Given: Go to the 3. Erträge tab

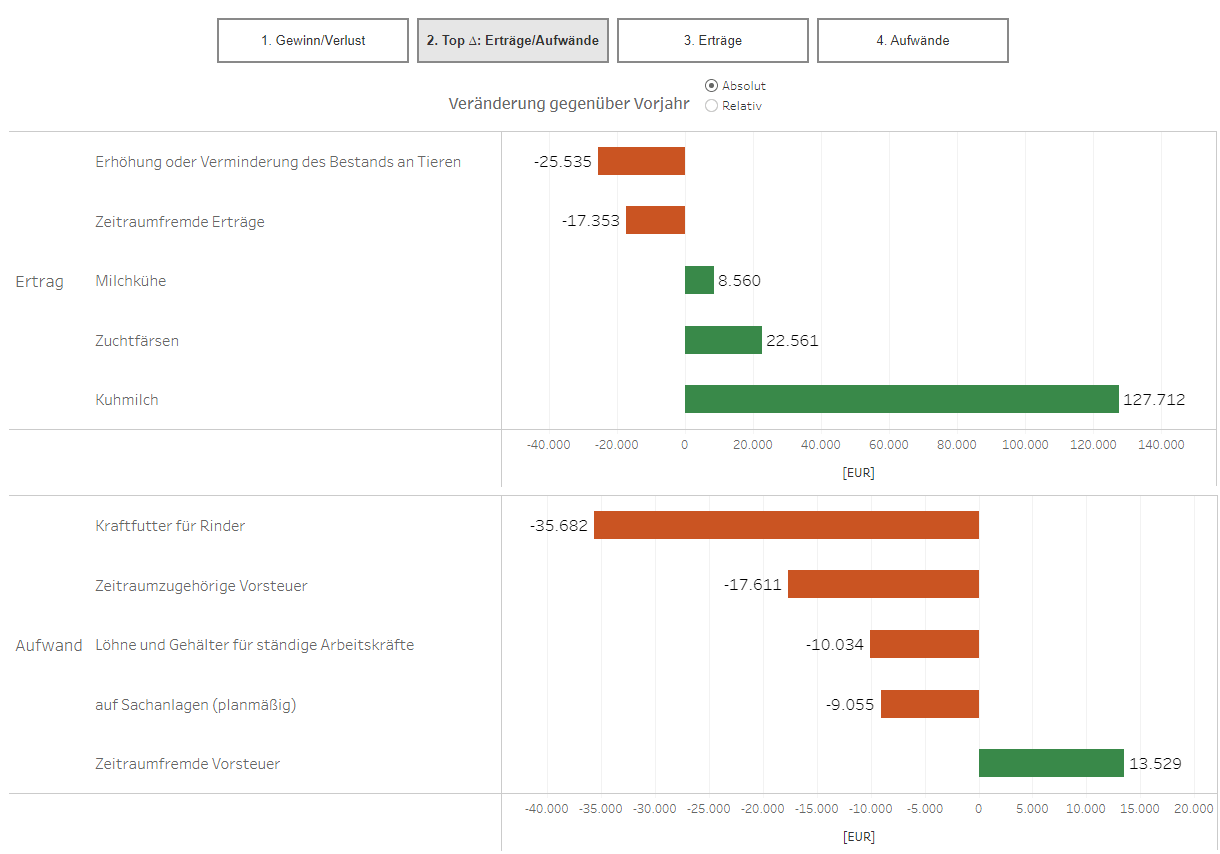Looking at the screenshot, I should click(712, 41).
